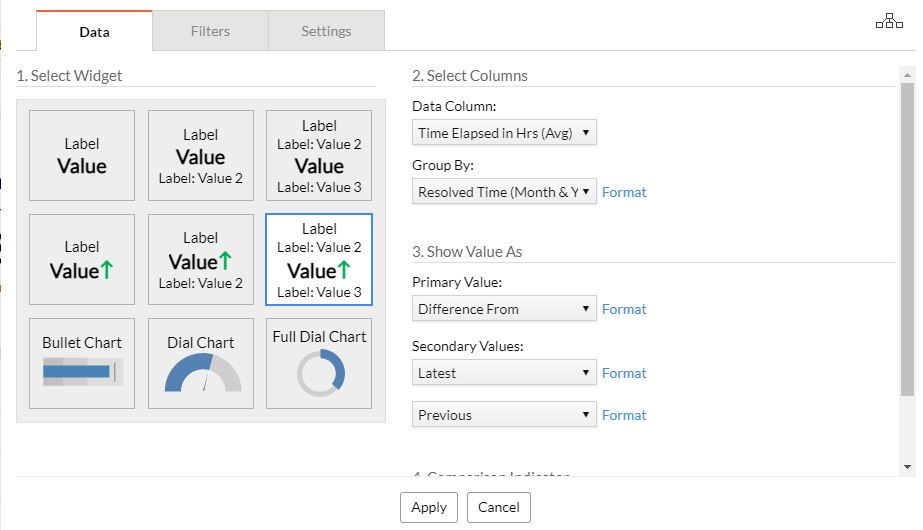Switch to the Filters tab
The width and height of the screenshot is (923, 530).
coord(210,31)
